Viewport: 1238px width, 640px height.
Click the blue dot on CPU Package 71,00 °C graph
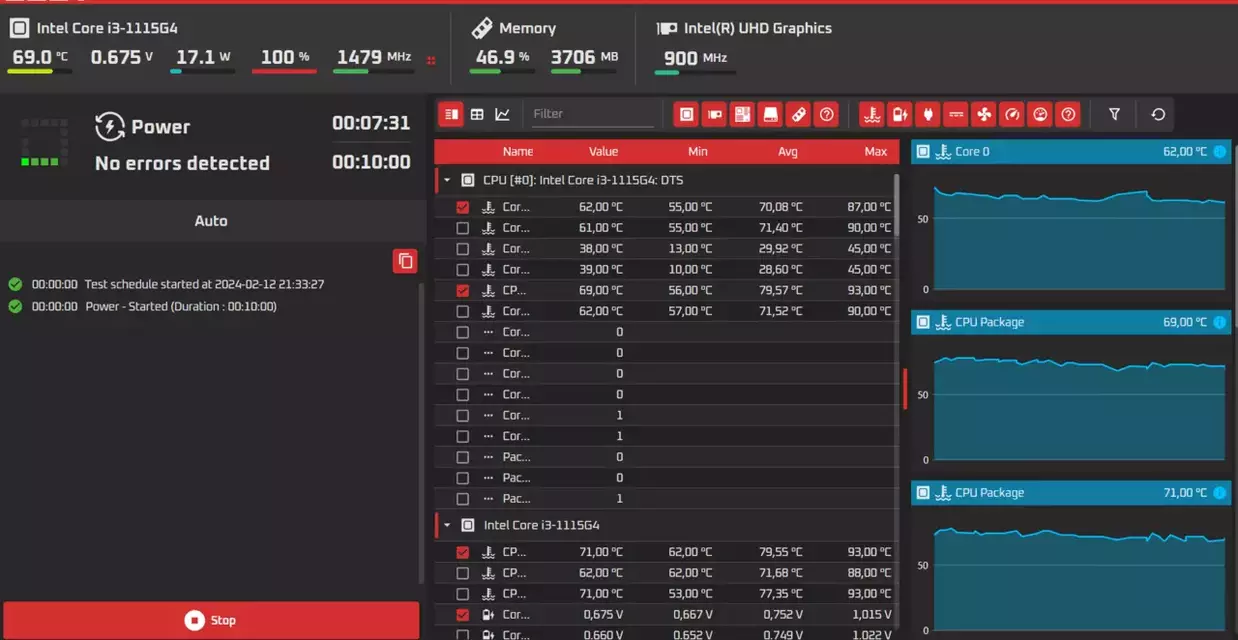point(1219,492)
